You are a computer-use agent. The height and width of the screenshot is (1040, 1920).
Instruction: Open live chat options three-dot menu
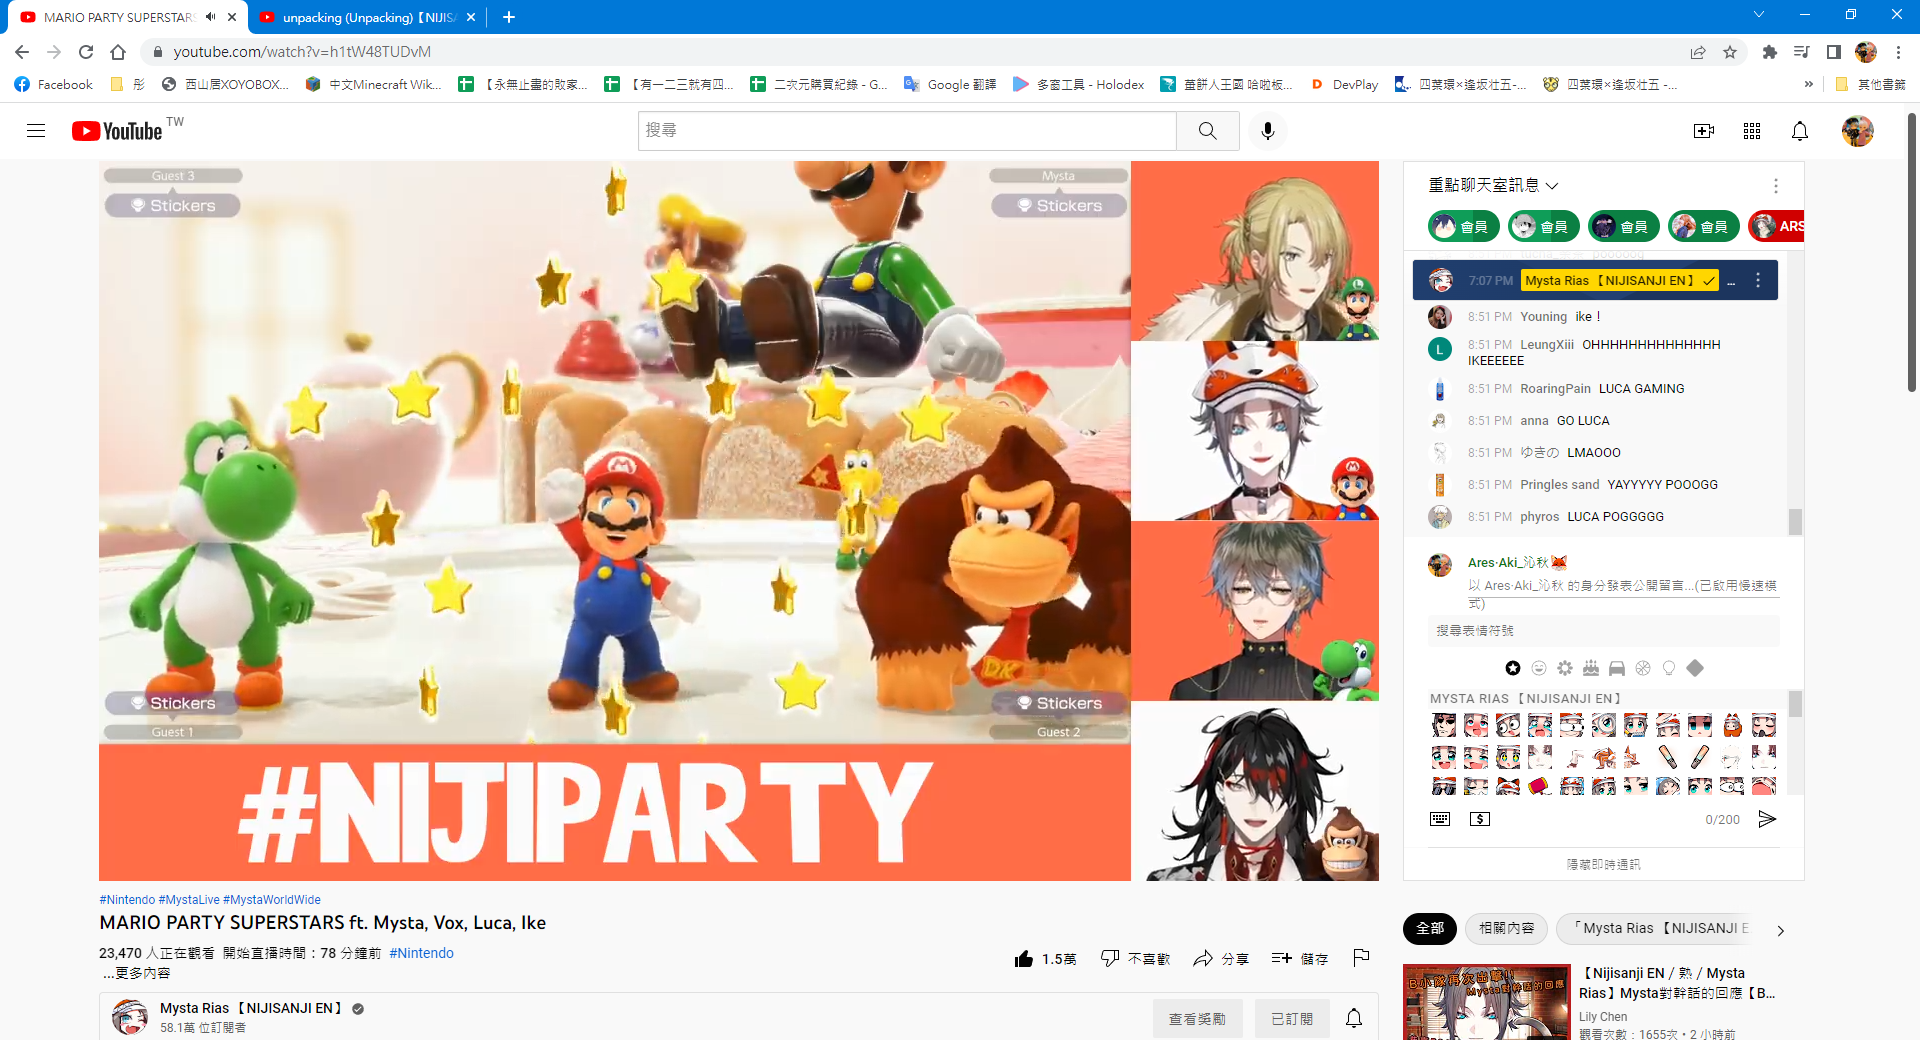pos(1776,186)
